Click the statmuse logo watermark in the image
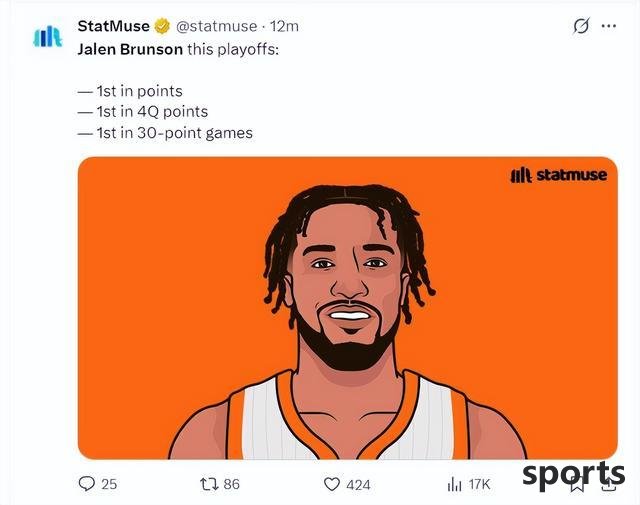Viewport: 640px width, 505px height. pyautogui.click(x=559, y=175)
